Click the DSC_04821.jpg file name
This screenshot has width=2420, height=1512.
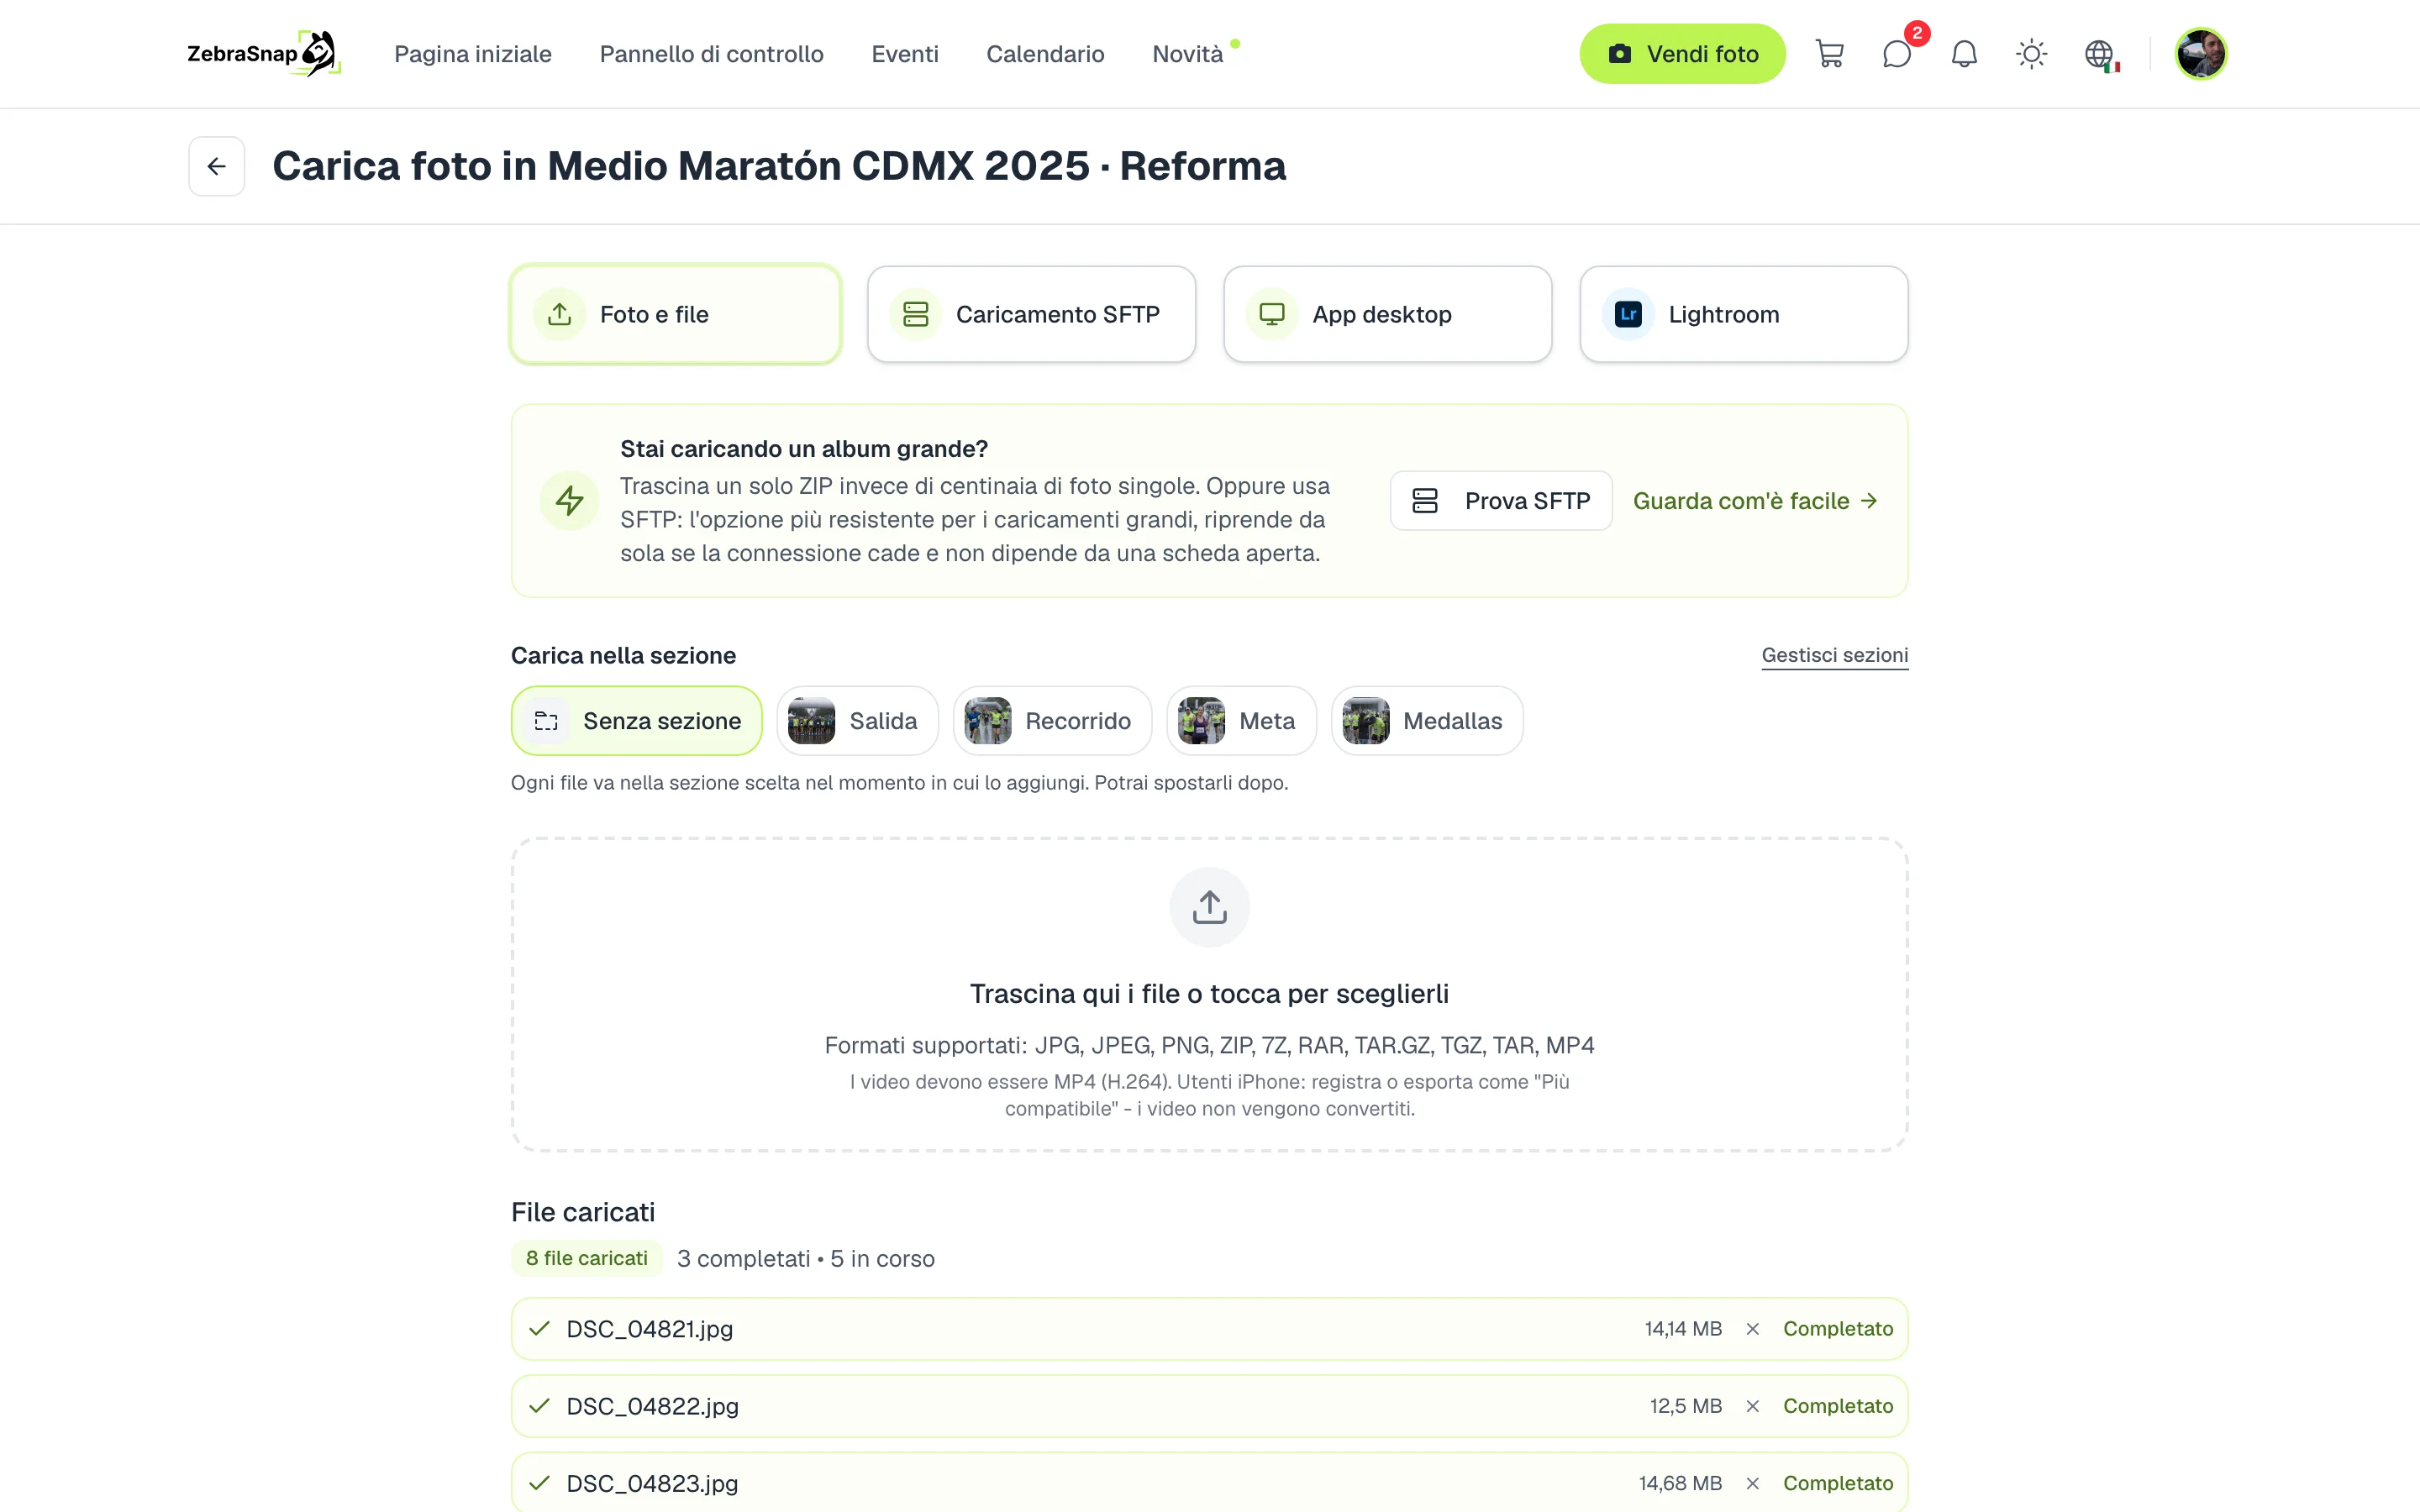650,1329
